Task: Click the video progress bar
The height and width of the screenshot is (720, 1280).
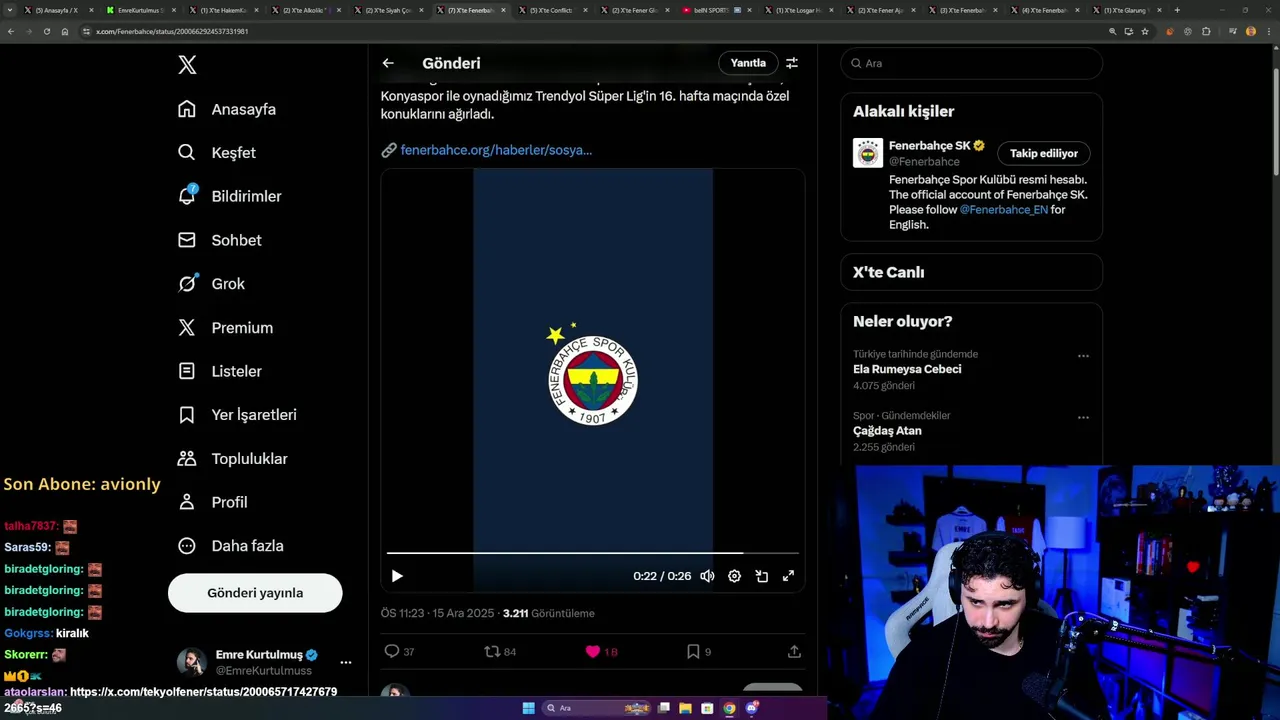Action: pos(592,552)
